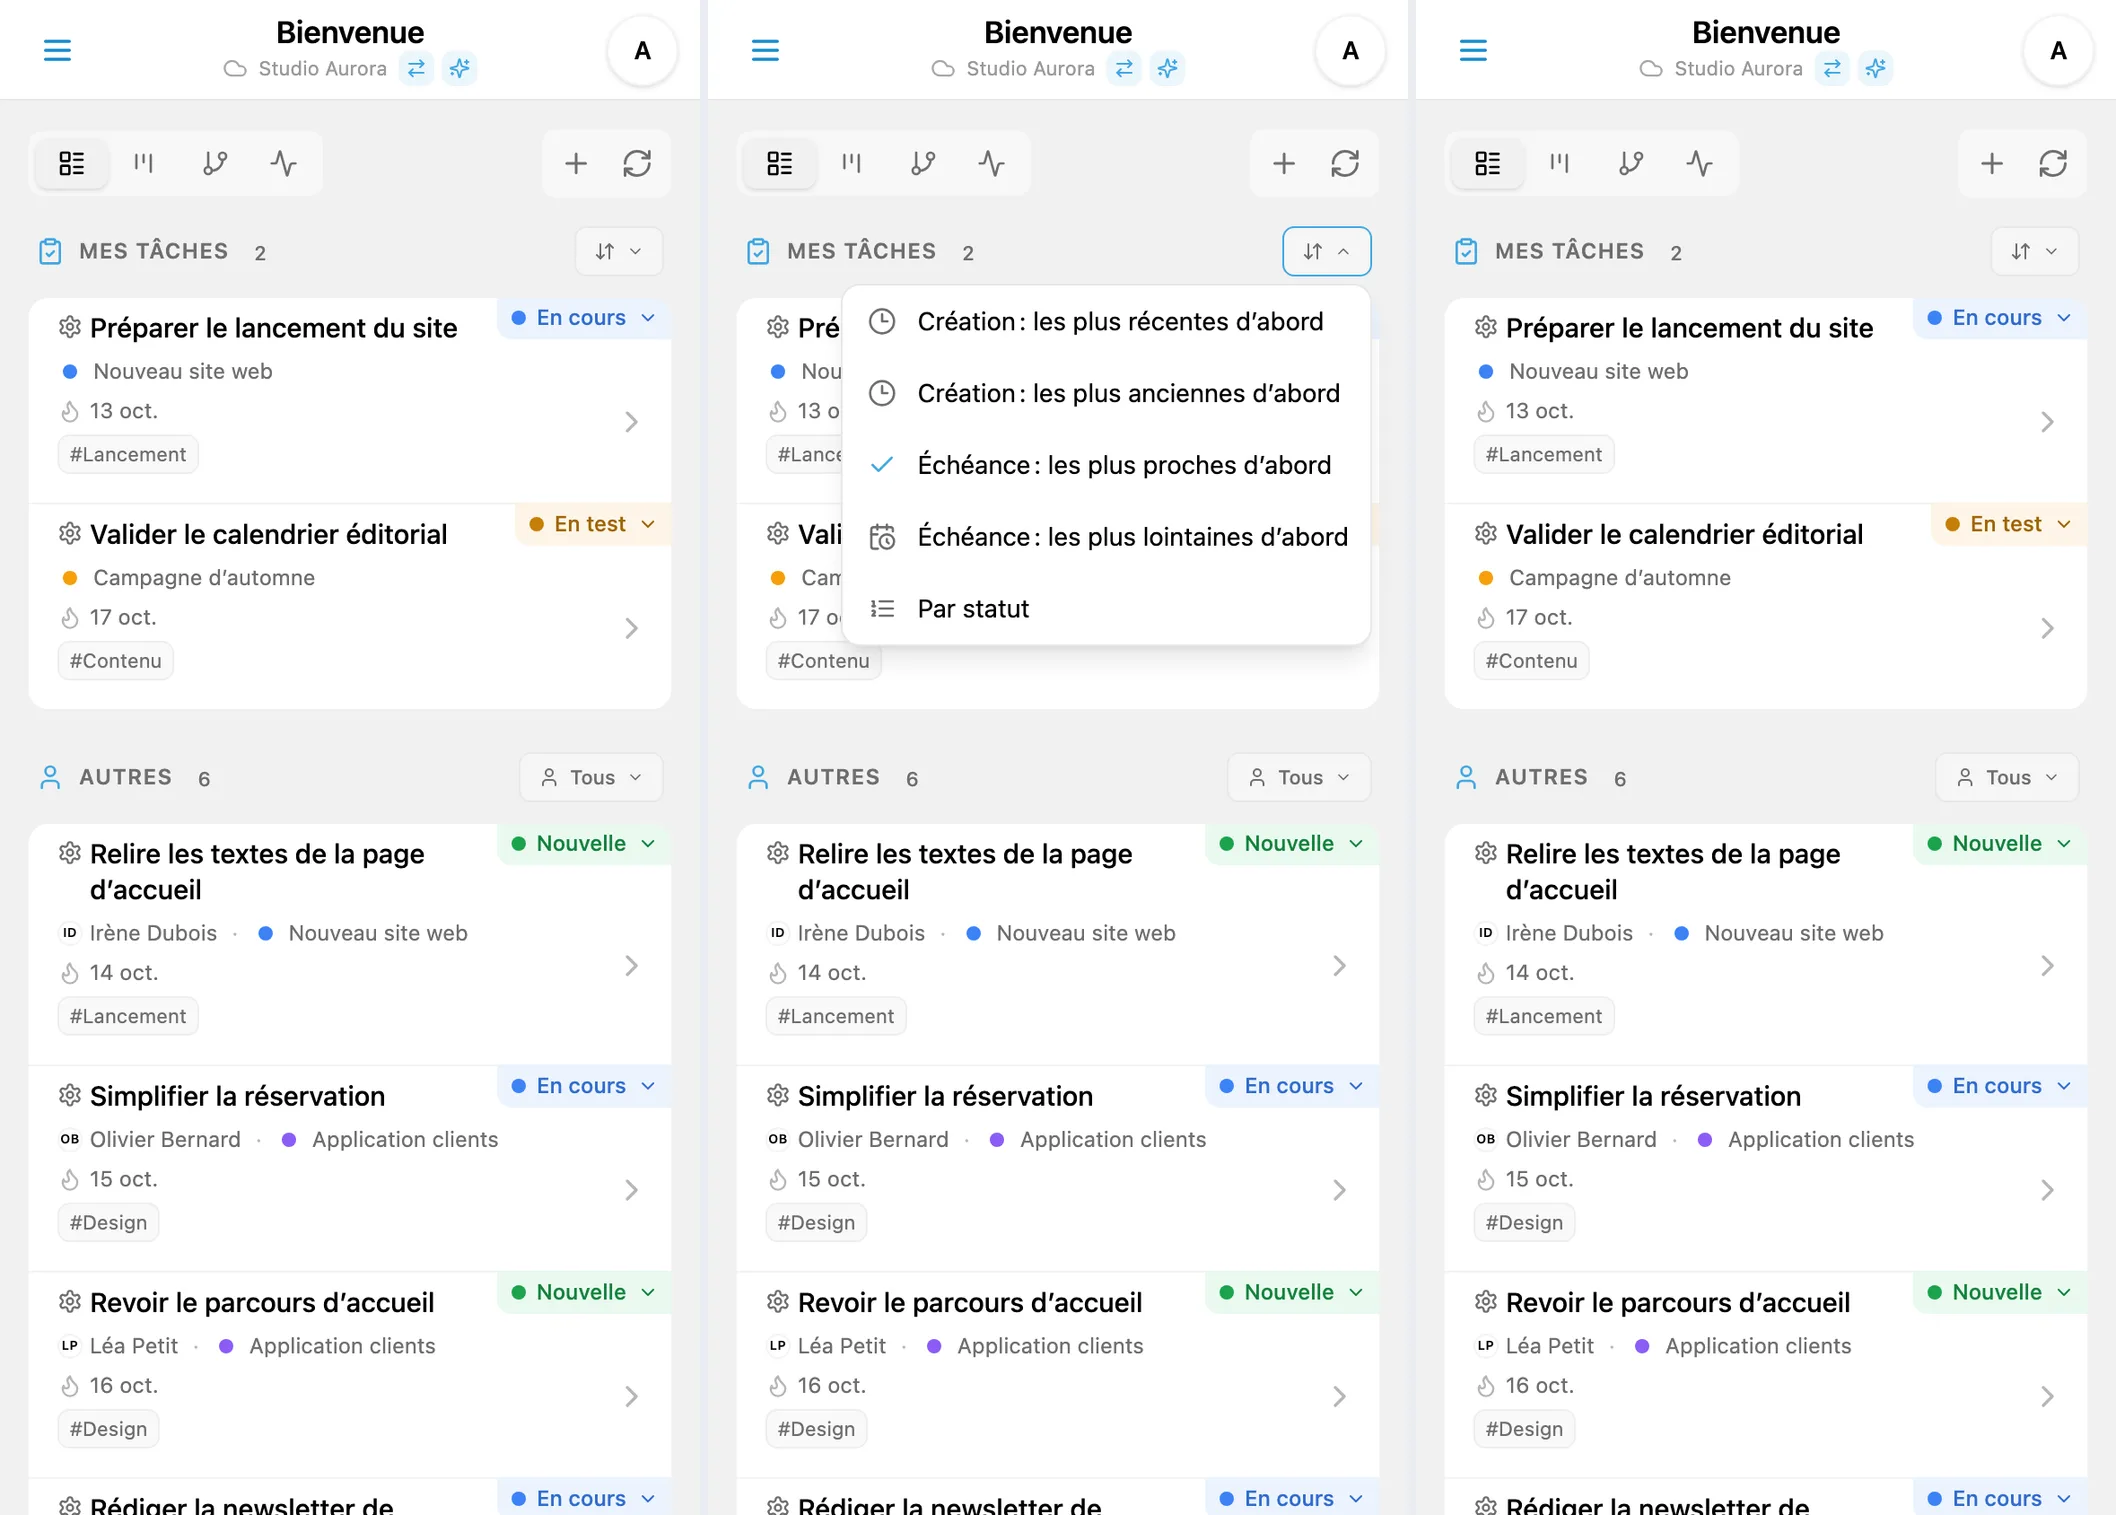Image resolution: width=2116 pixels, height=1515 pixels.
Task: Select Échéance : les plus lointaines d'abord
Action: pos(1106,537)
